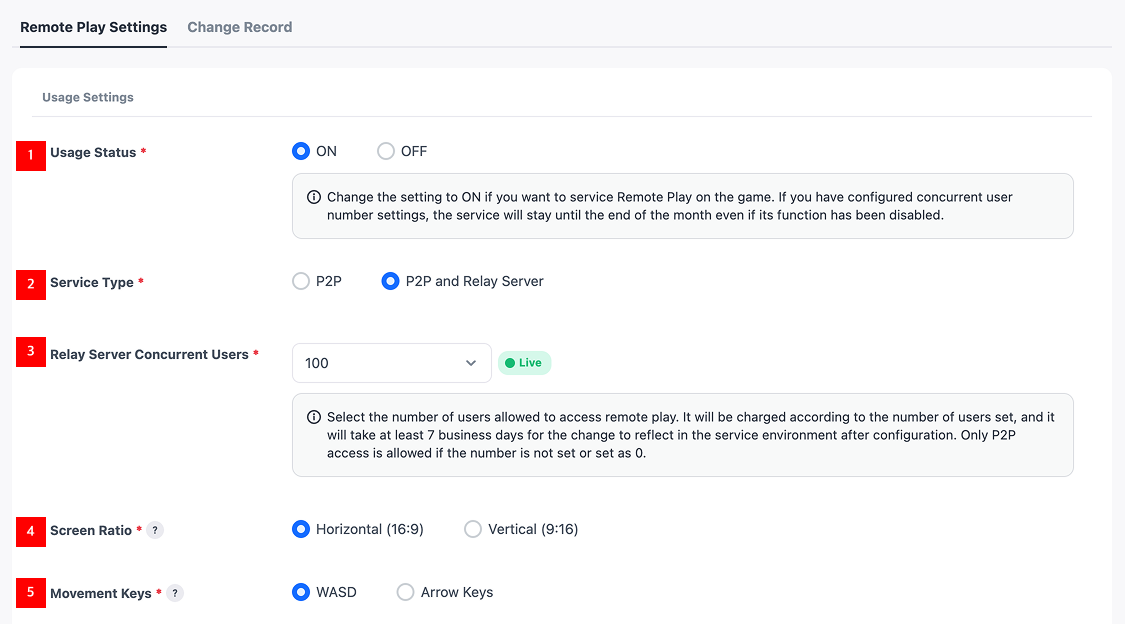
Task: Choose Arrow Keys for movement
Action: (x=406, y=593)
